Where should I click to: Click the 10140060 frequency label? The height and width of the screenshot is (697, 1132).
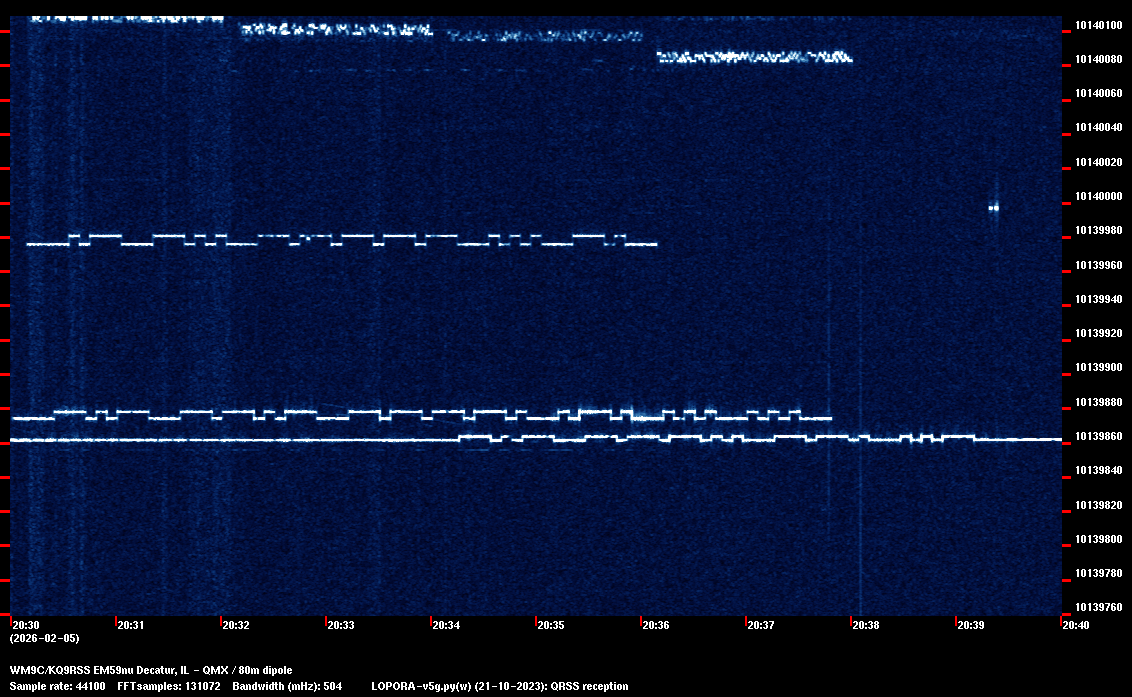click(x=1098, y=93)
